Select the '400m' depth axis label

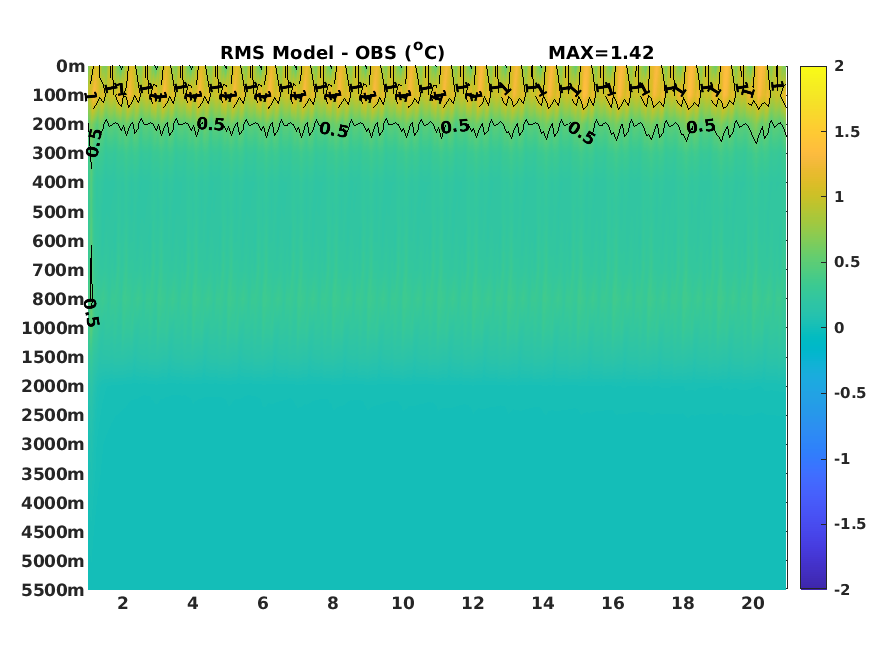coord(58,182)
